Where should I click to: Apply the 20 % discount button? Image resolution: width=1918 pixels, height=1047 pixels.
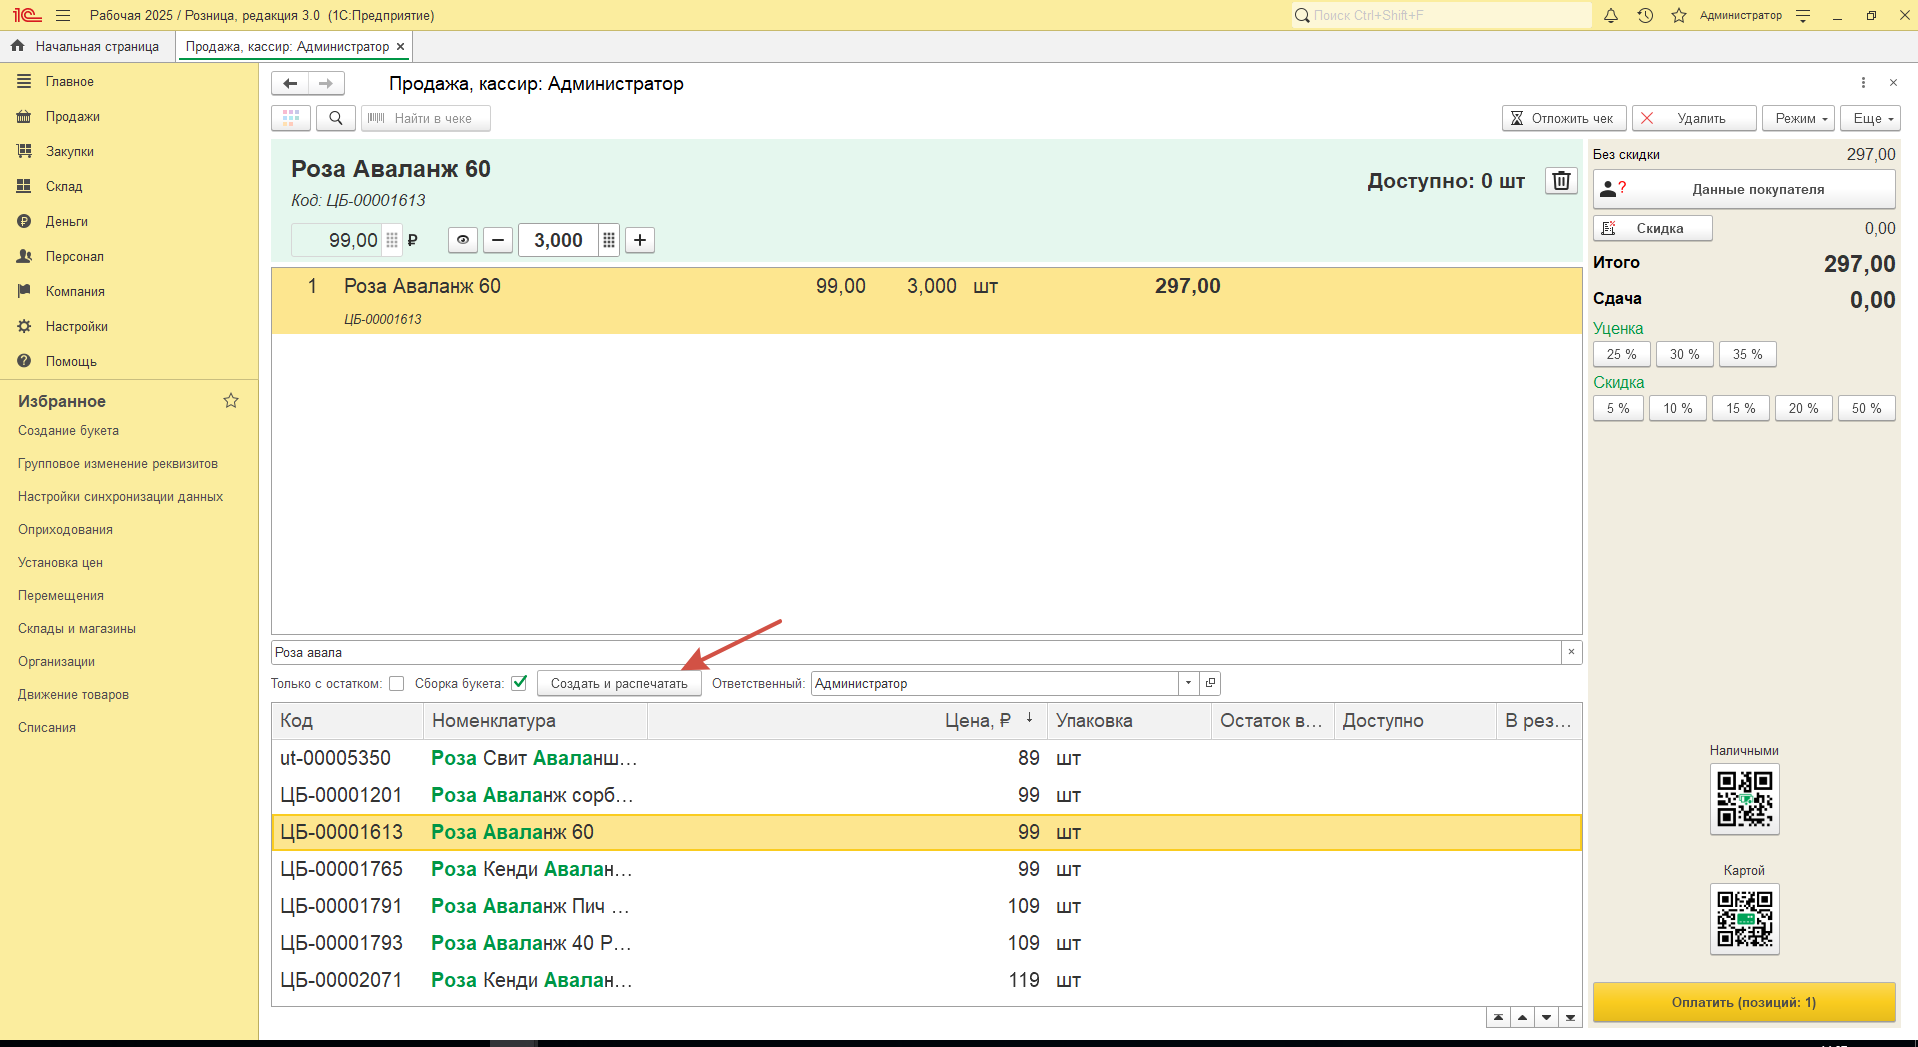click(x=1803, y=408)
